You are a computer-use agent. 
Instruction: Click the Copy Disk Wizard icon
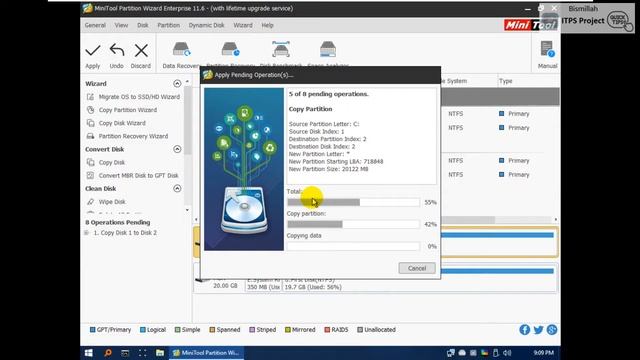(x=90, y=123)
